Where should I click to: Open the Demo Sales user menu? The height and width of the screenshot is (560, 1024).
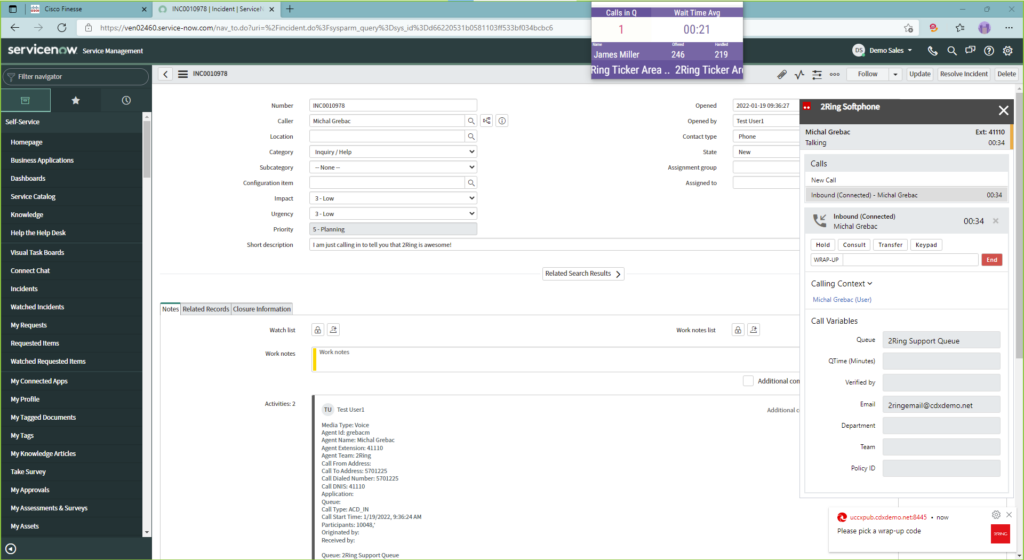(882, 50)
